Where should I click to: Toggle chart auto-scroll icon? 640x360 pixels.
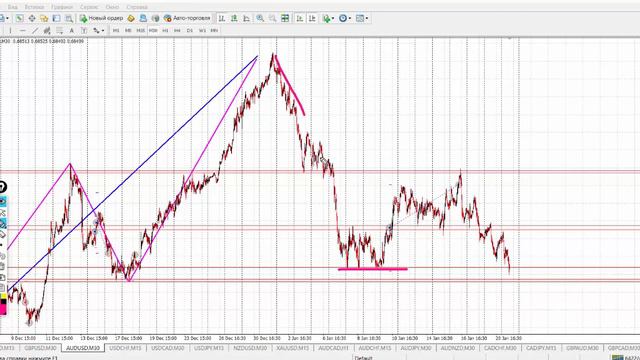pos(300,18)
